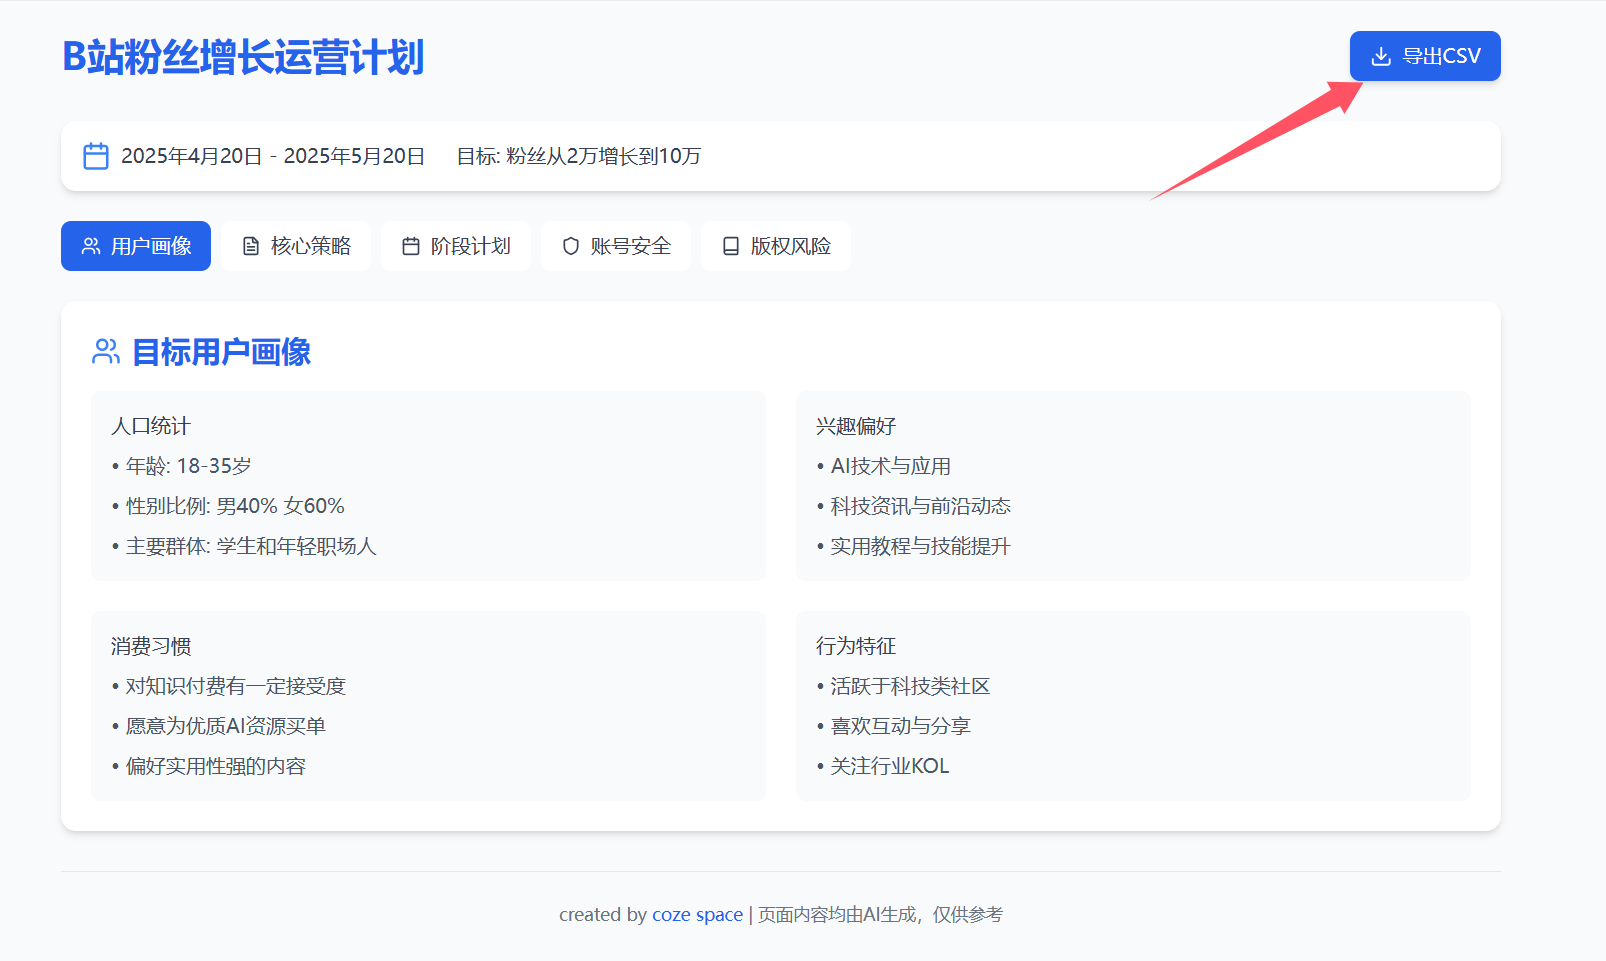This screenshot has width=1606, height=961.
Task: Go to the 版权风险 tab
Action: (x=776, y=246)
